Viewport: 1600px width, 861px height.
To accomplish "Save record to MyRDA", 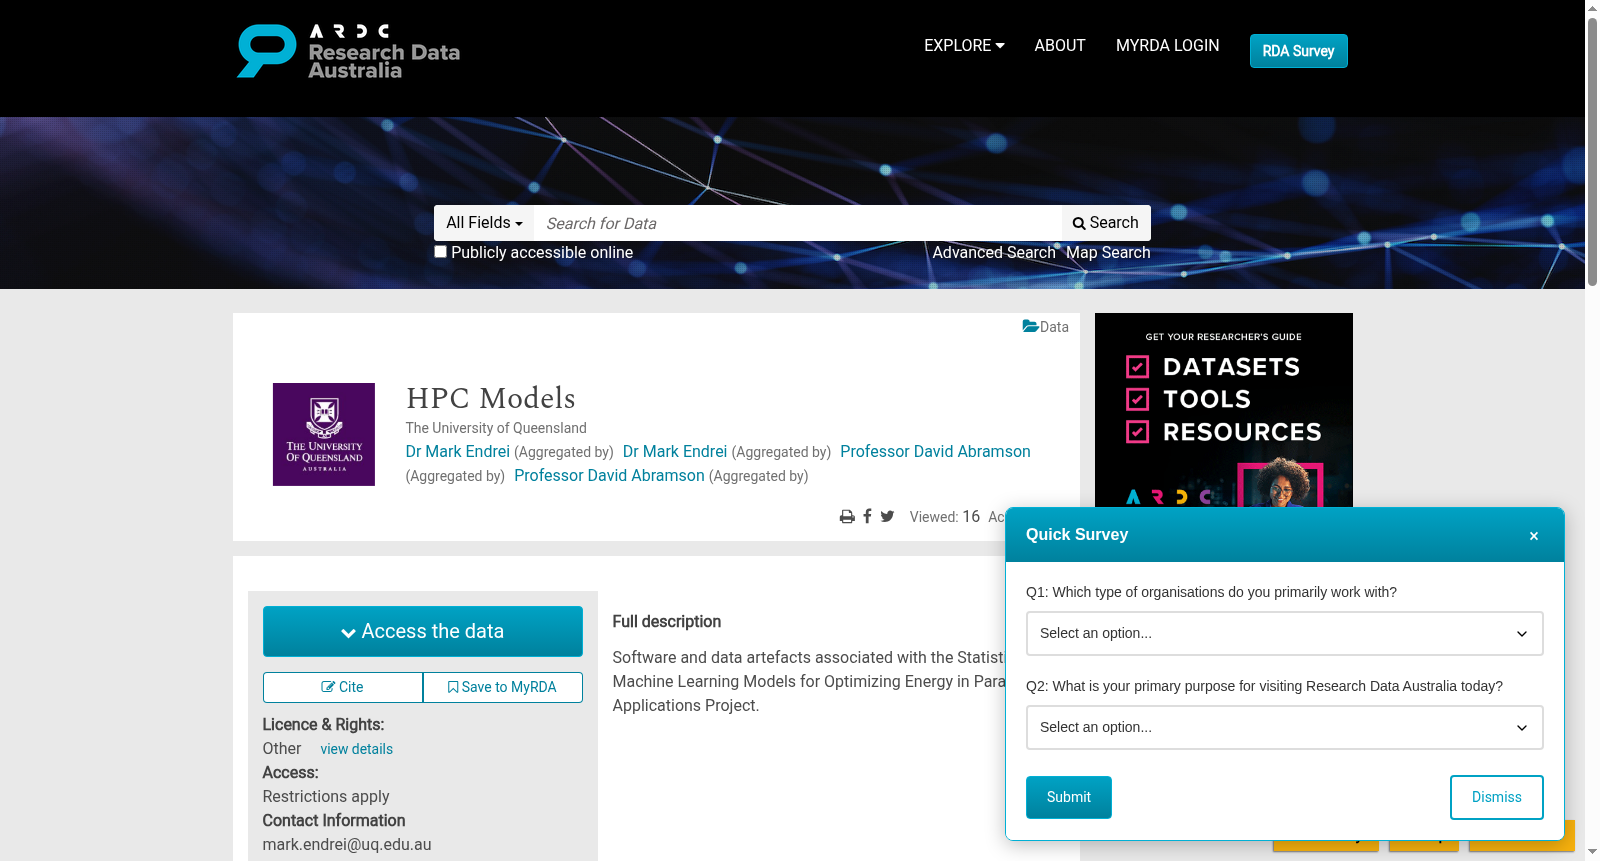I will (x=503, y=687).
